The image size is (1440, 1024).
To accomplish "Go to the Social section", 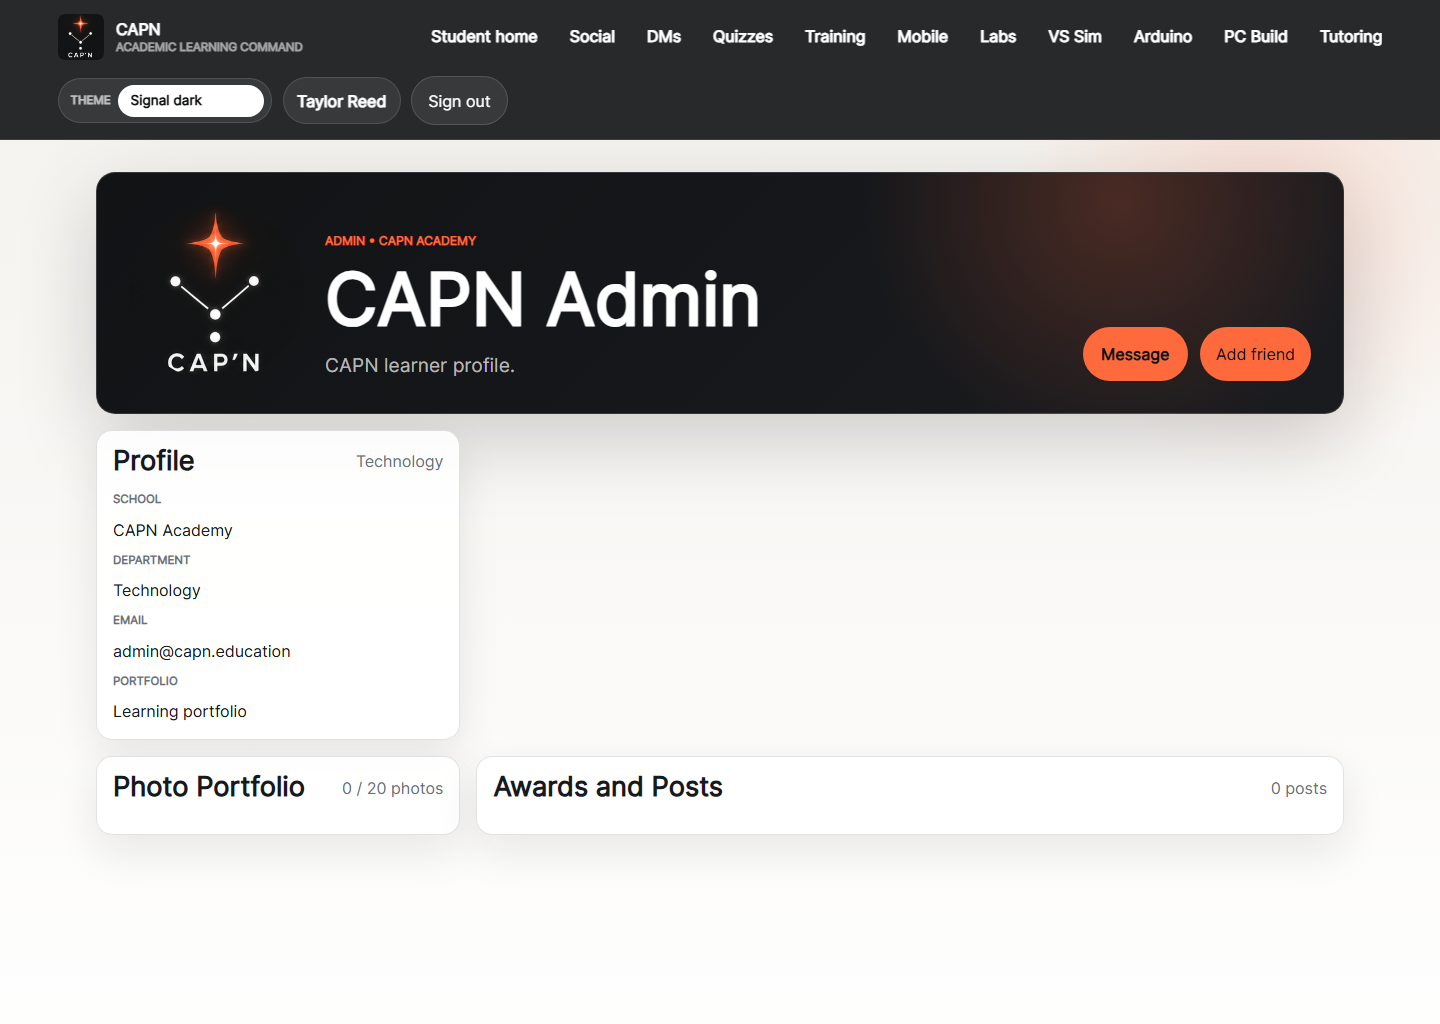I will (x=592, y=37).
